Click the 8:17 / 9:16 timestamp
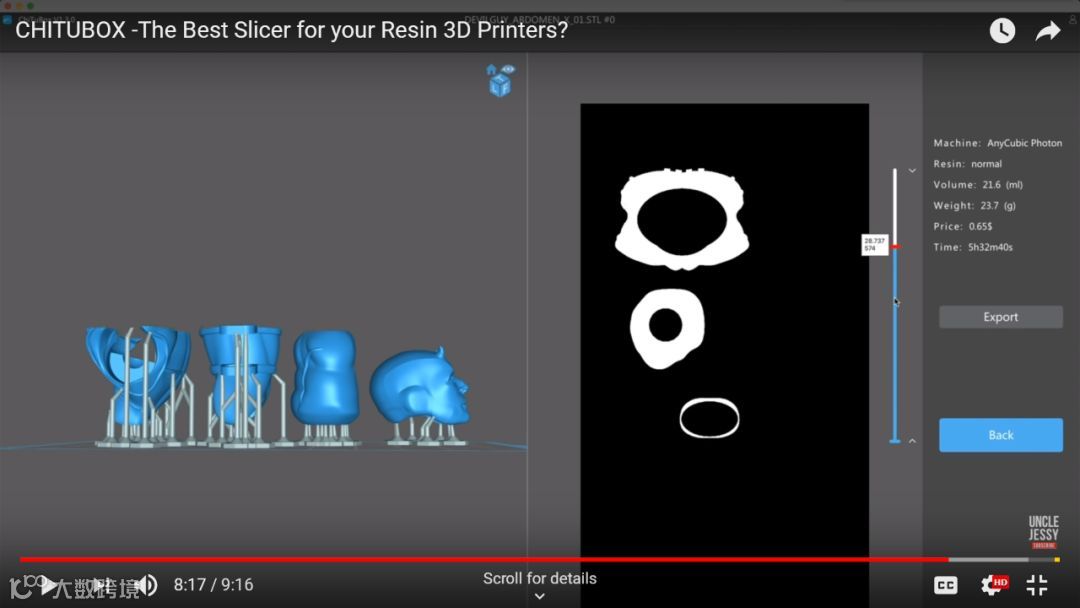The height and width of the screenshot is (608, 1080). coord(214,585)
